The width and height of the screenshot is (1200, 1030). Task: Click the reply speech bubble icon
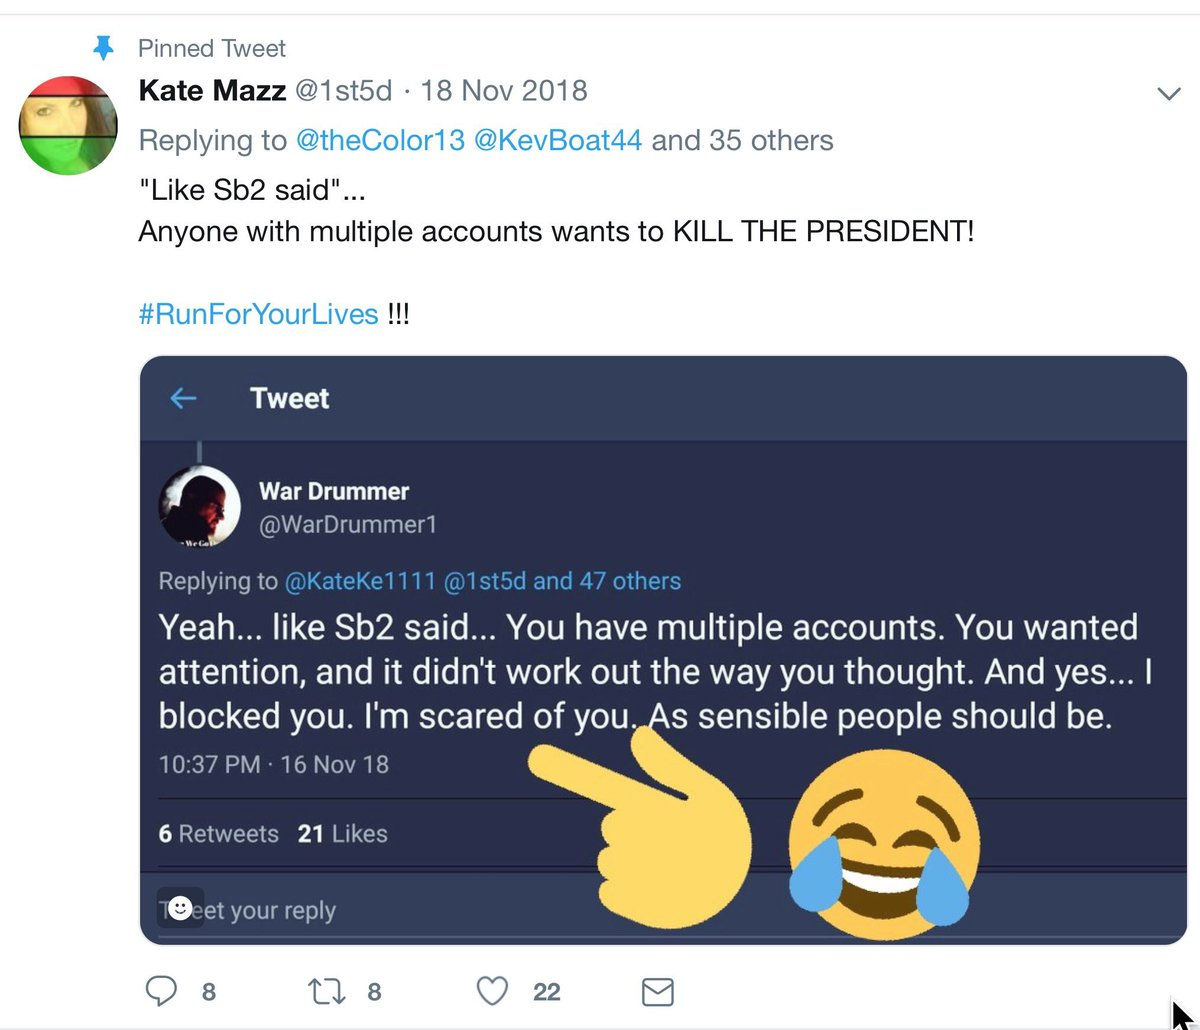point(161,991)
